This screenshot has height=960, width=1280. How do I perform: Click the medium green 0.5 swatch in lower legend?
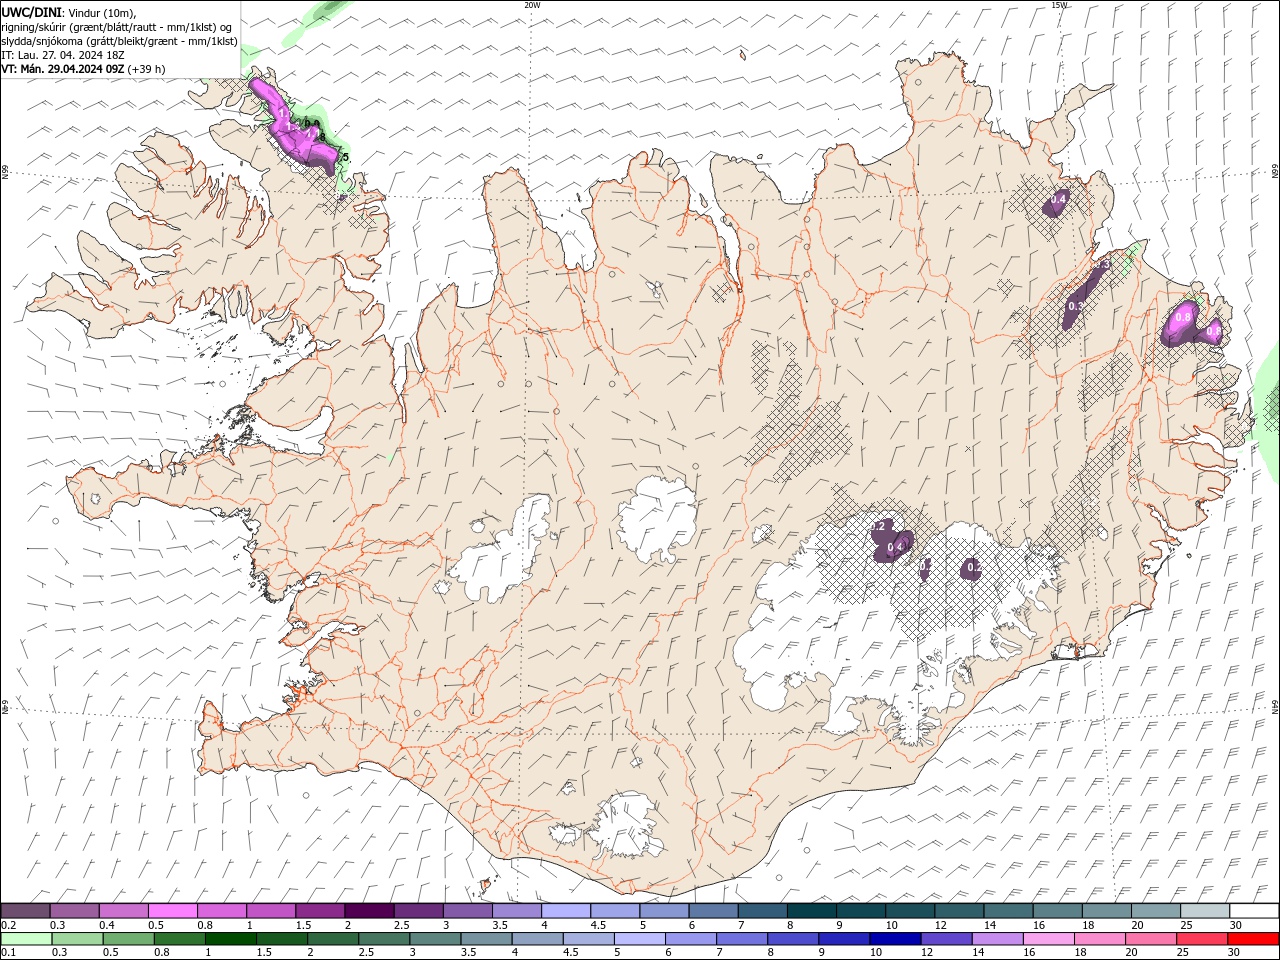coord(128,939)
